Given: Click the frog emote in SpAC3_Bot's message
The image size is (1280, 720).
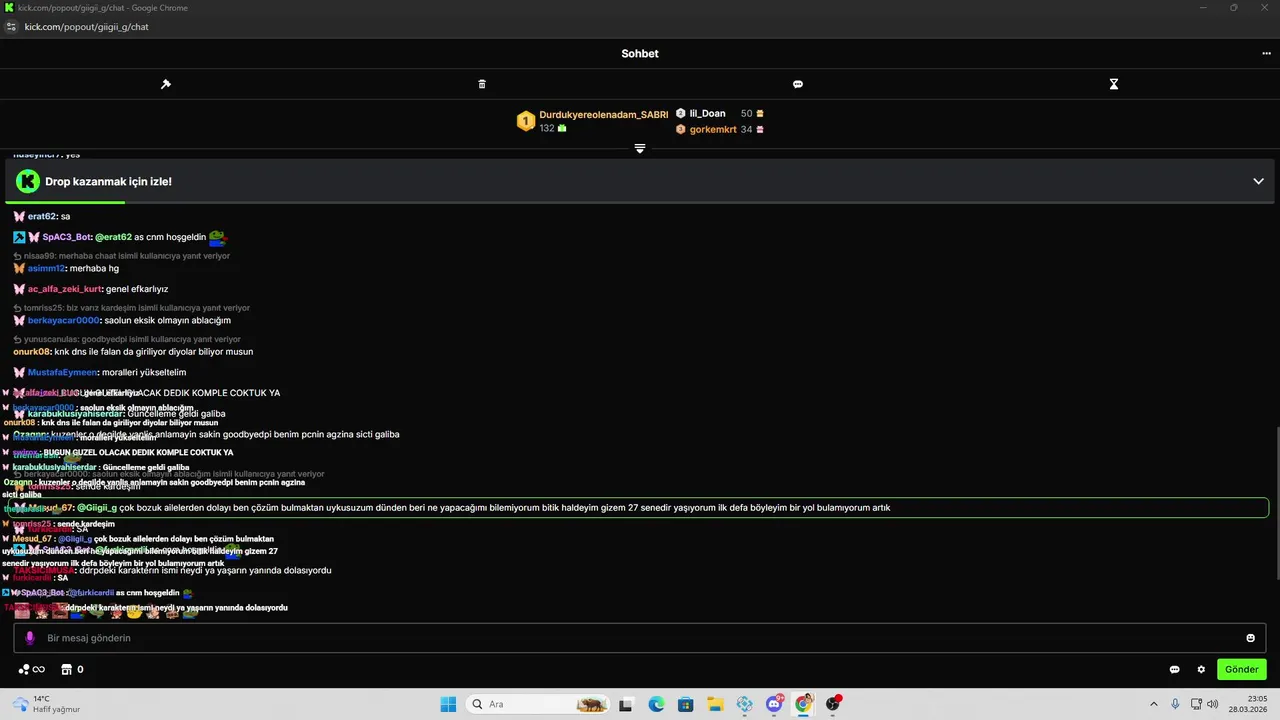Looking at the screenshot, I should pos(218,237).
